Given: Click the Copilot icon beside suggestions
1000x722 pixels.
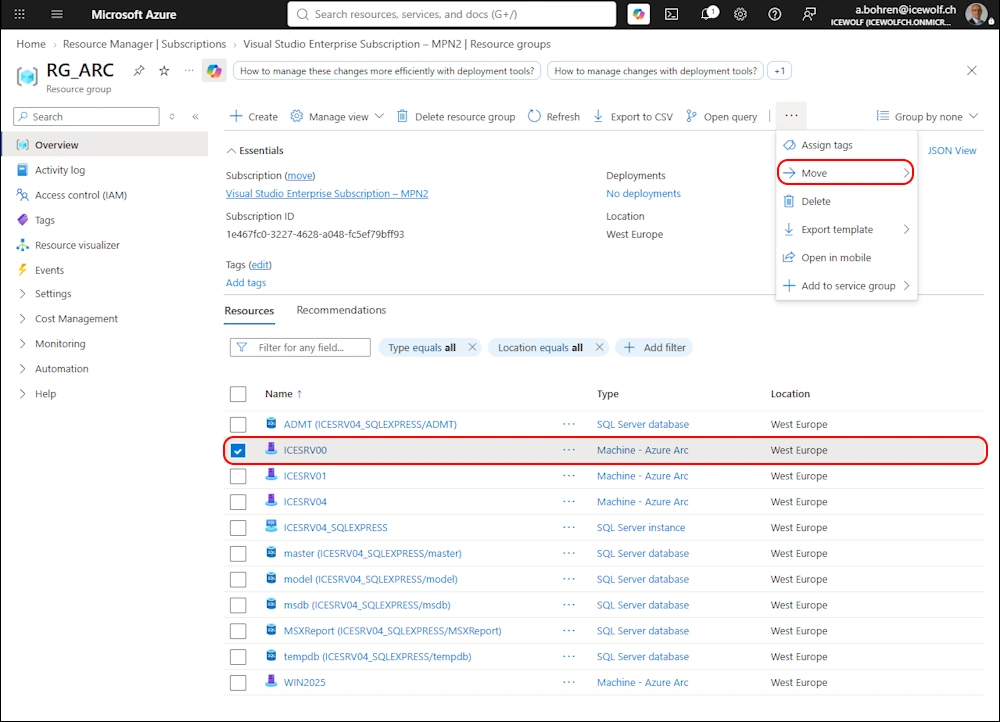Looking at the screenshot, I should (214, 71).
